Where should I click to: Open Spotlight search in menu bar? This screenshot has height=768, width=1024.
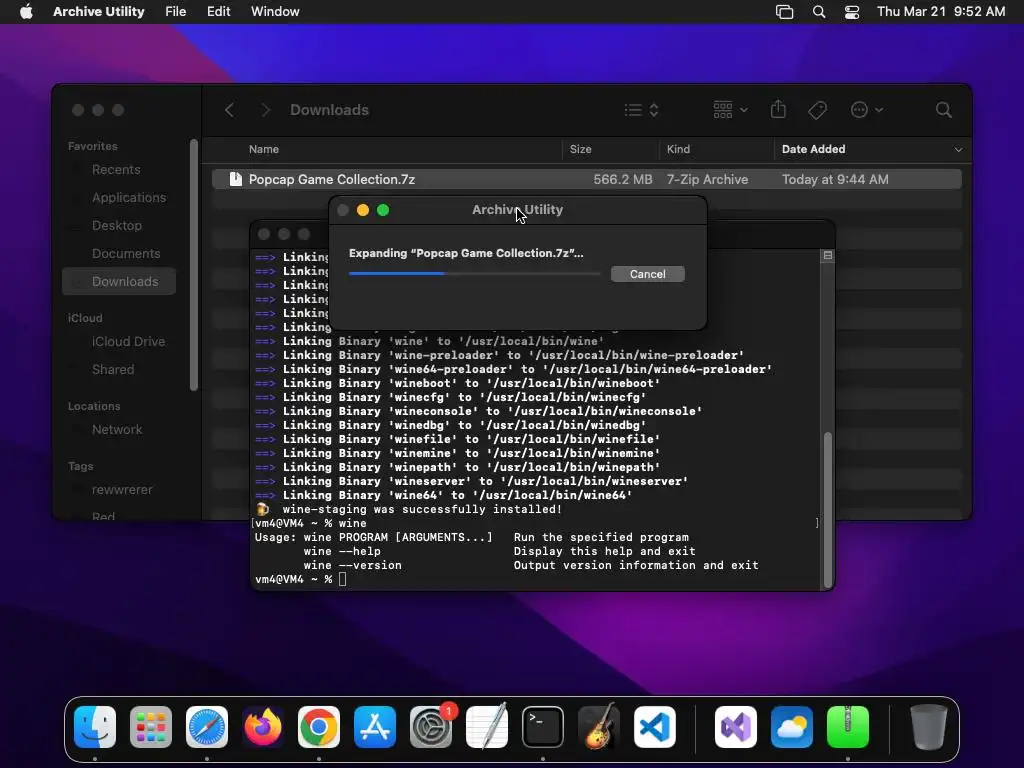click(x=819, y=12)
